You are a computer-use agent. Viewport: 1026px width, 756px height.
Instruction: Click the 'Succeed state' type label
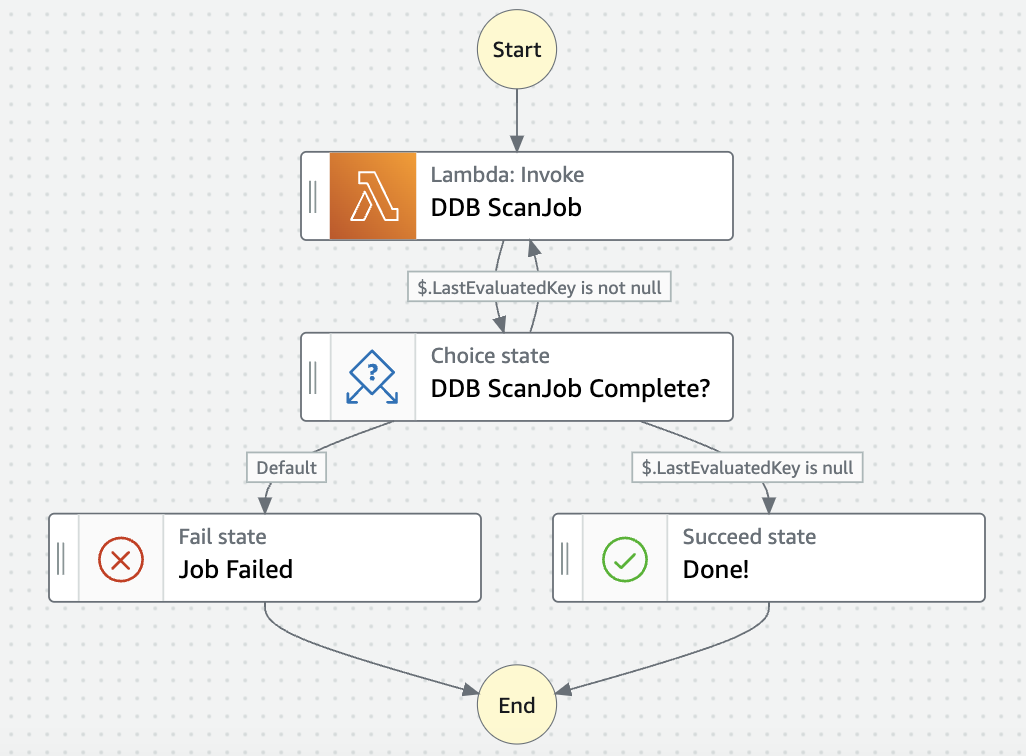pos(749,537)
